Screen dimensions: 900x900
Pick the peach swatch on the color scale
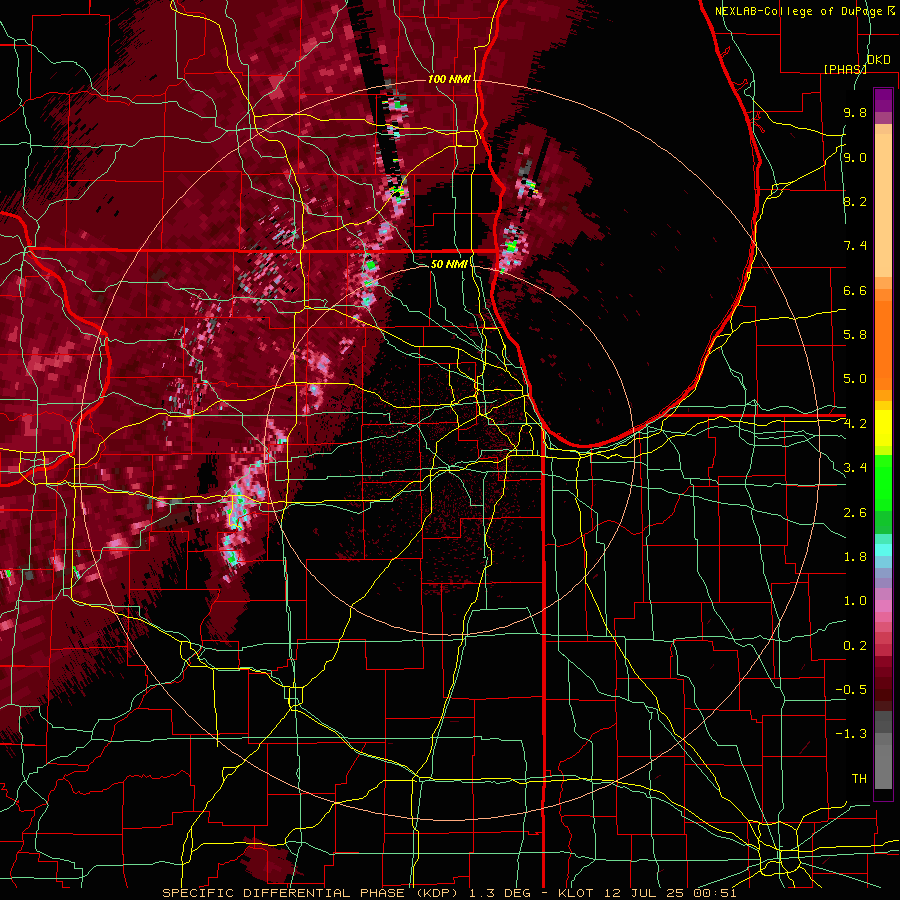[x=883, y=207]
